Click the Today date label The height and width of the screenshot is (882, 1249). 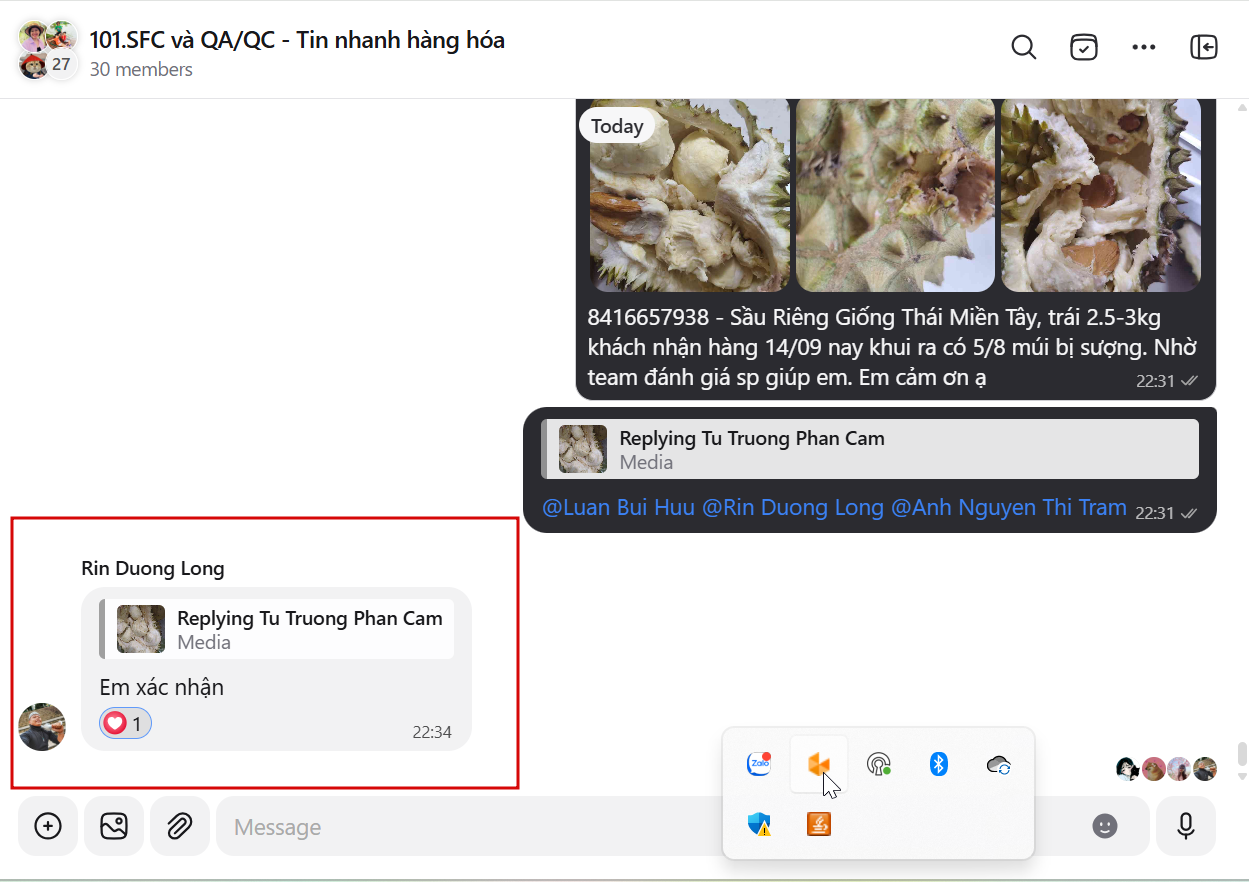[617, 126]
